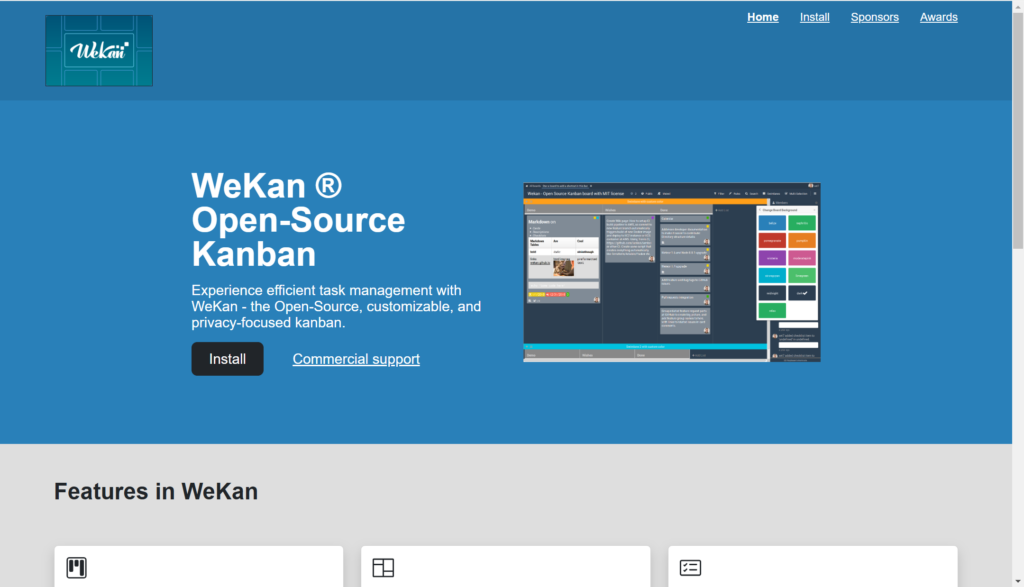The image size is (1024, 587).
Task: Select the purple wisteria swatch in the board screenshot
Action: point(773,258)
